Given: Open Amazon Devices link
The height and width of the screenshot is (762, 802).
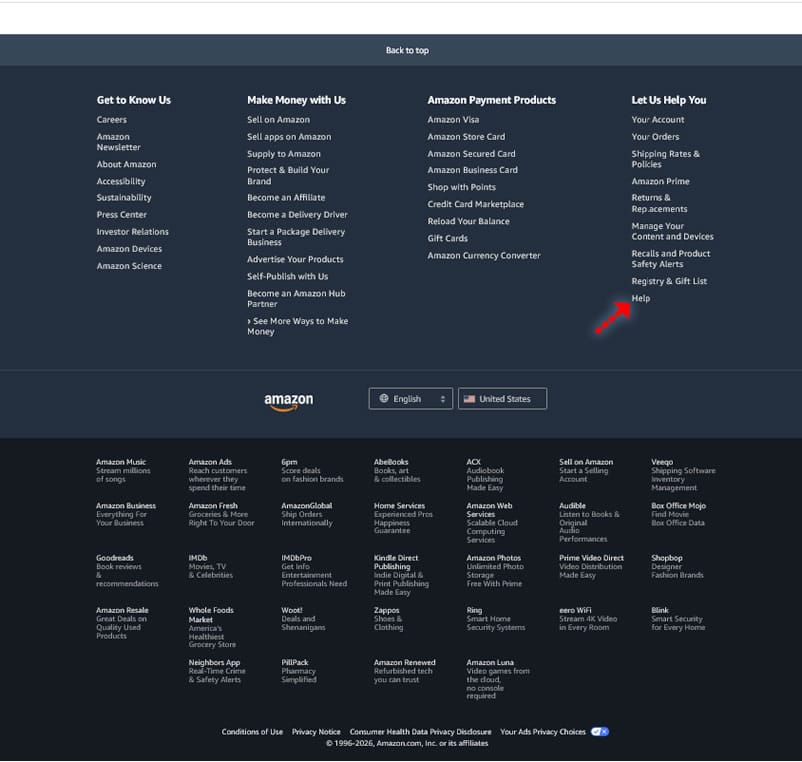Looking at the screenshot, I should click(129, 249).
